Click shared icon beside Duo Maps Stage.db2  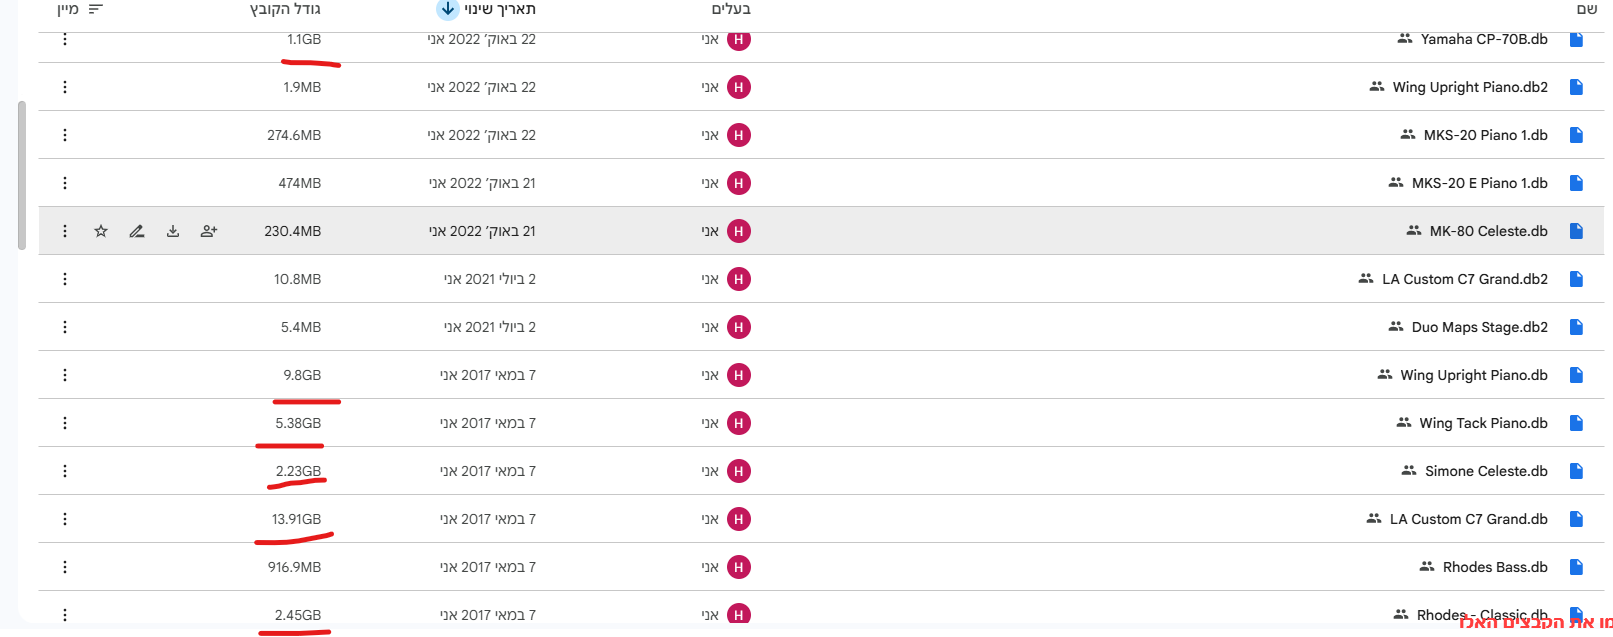pyautogui.click(x=1396, y=327)
